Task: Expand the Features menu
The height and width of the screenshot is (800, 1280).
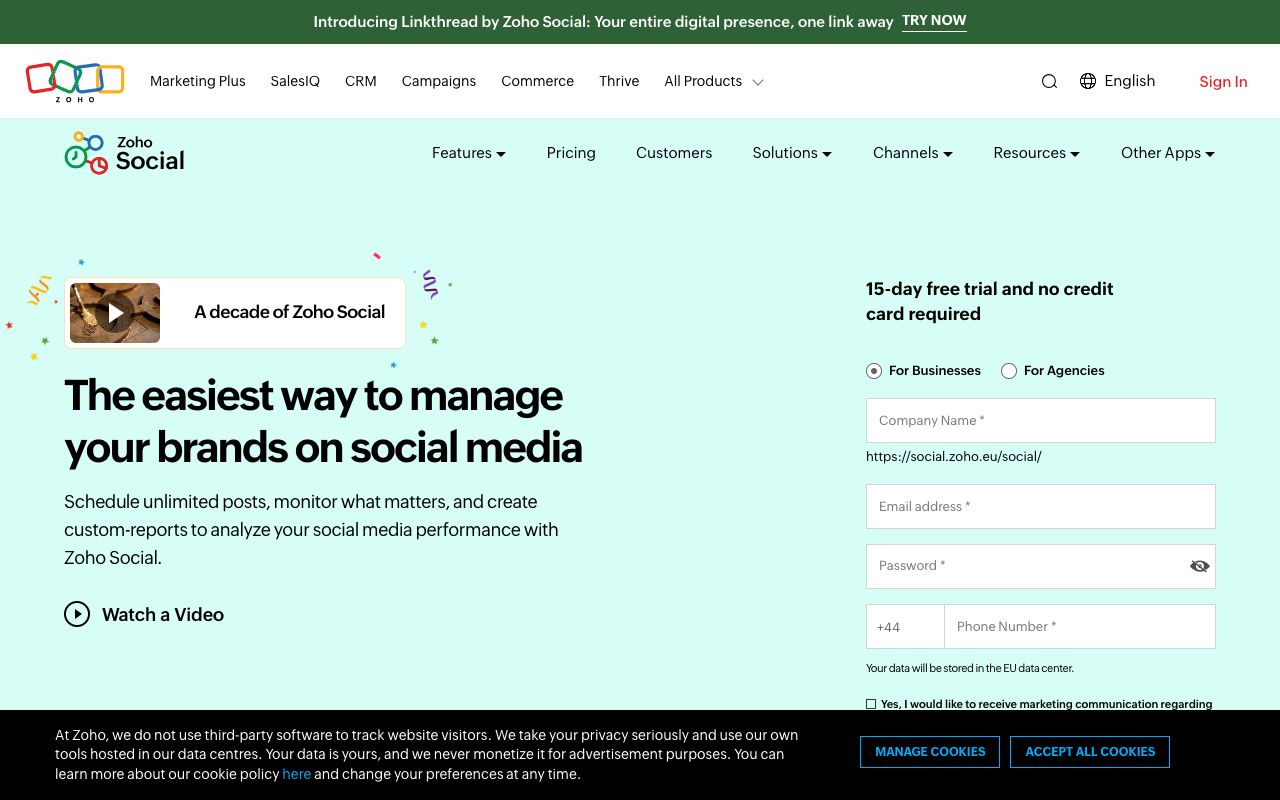Action: (x=468, y=153)
